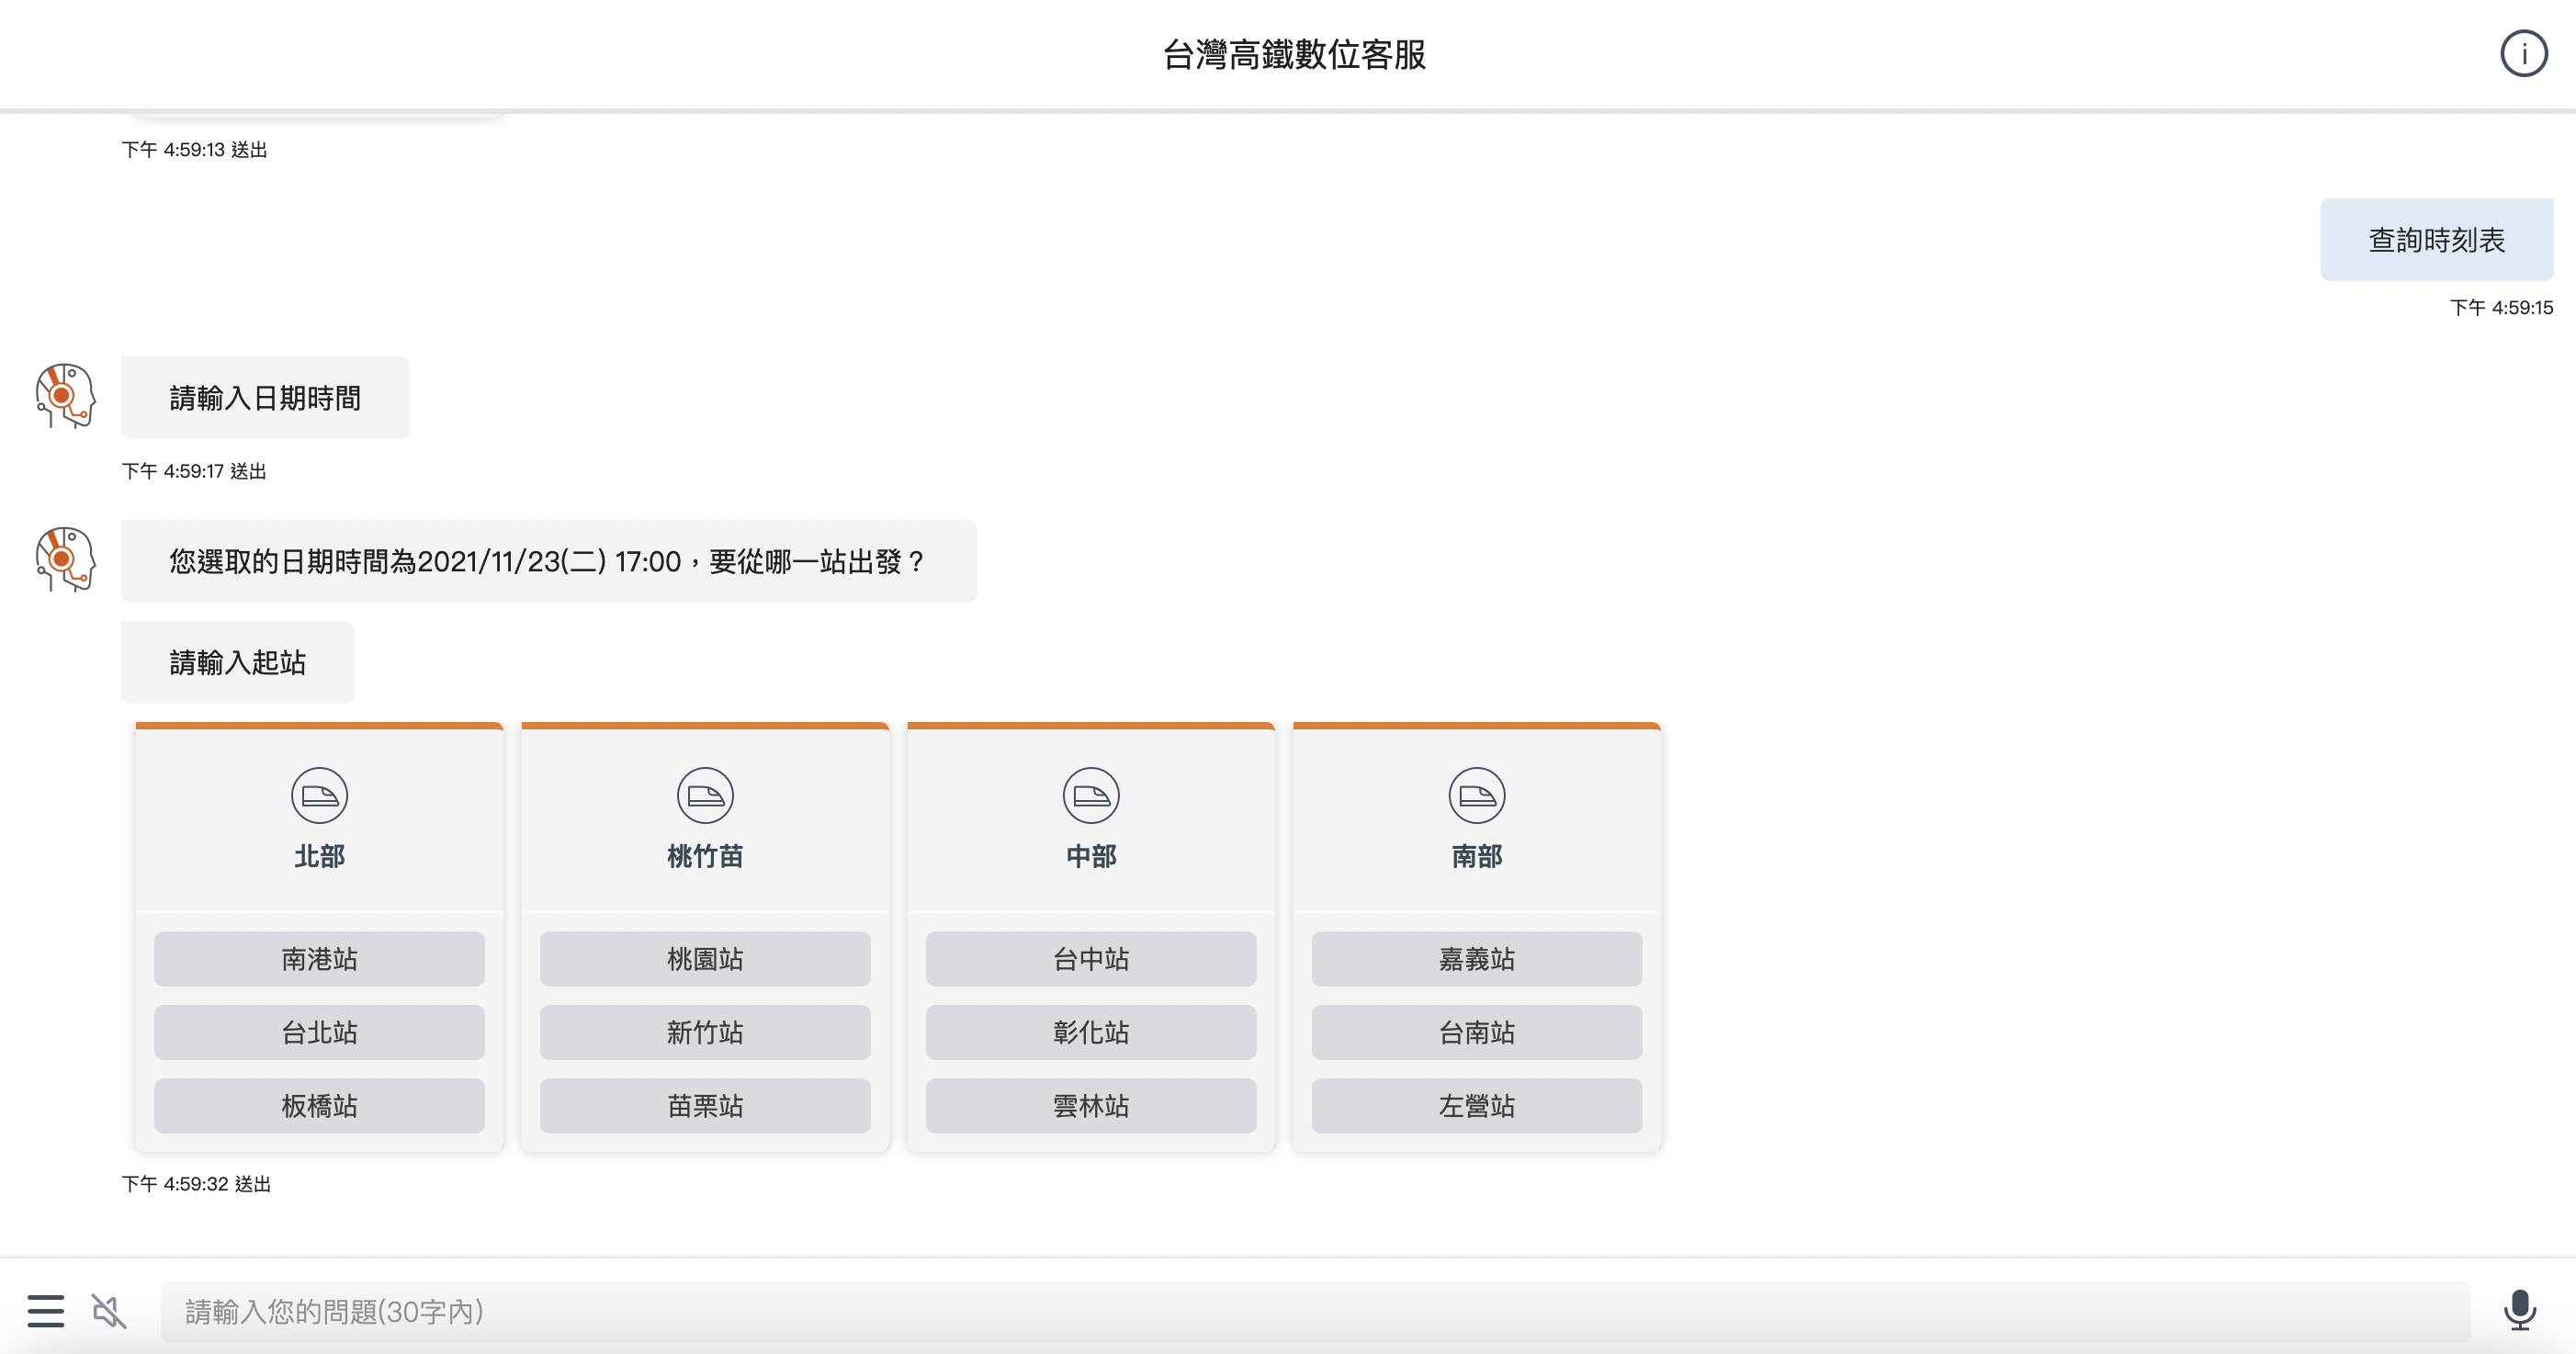This screenshot has width=2576, height=1354.
Task: Pick 新竹站 station button
Action: 705,1032
